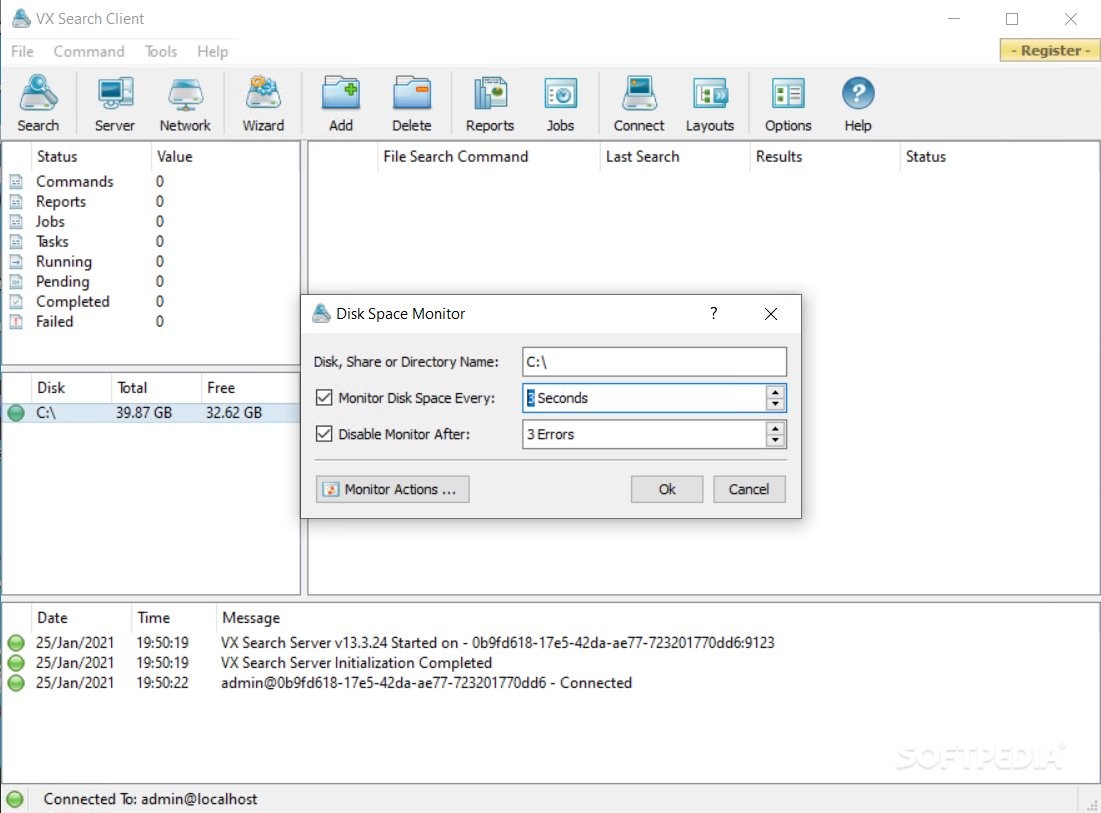This screenshot has height=813, width=1101.
Task: Increase the Errors count spinner
Action: [x=775, y=428]
